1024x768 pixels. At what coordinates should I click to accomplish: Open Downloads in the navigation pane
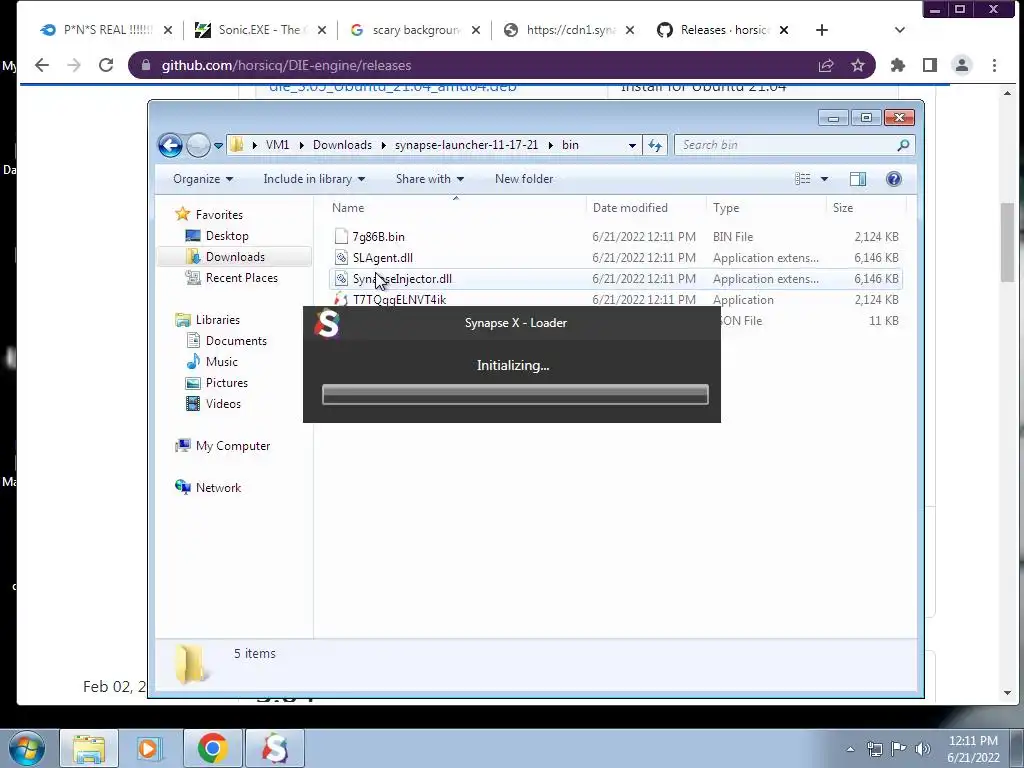tap(235, 257)
